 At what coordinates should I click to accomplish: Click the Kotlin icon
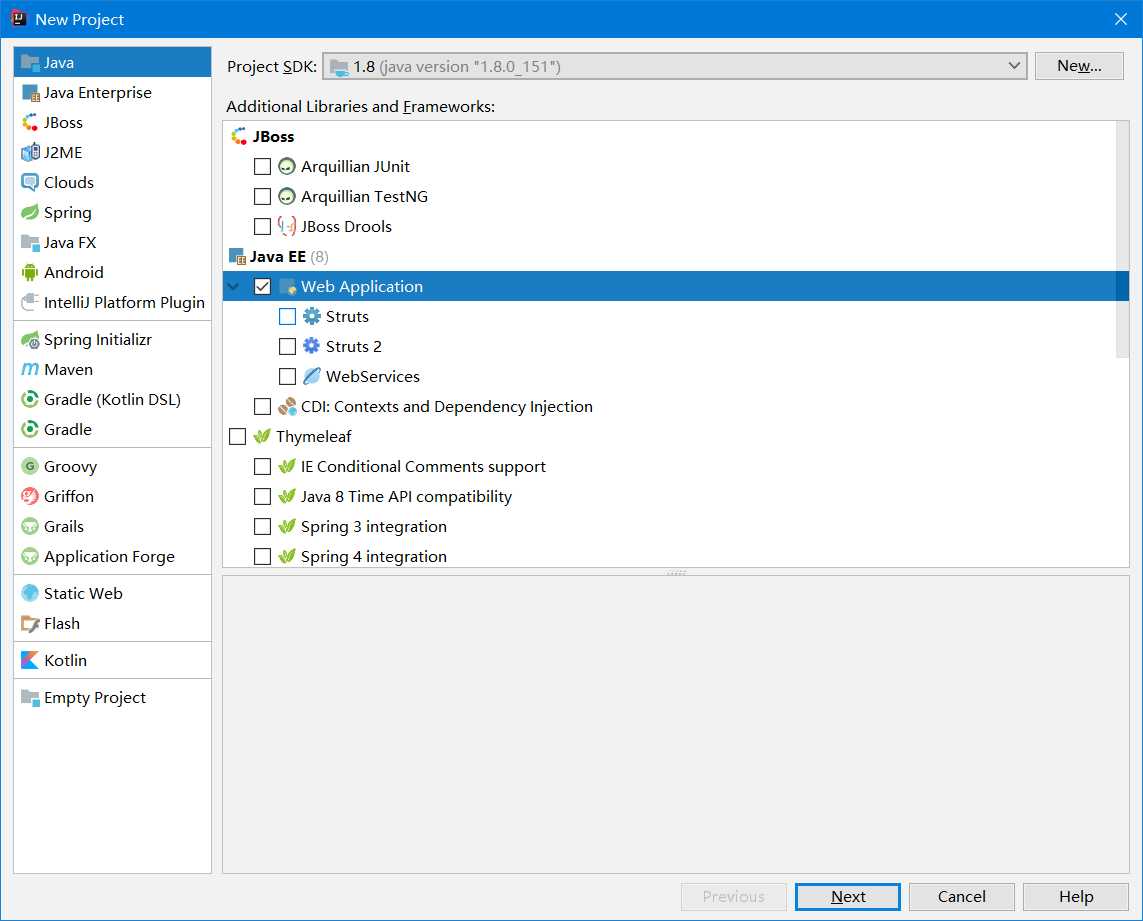[30, 661]
